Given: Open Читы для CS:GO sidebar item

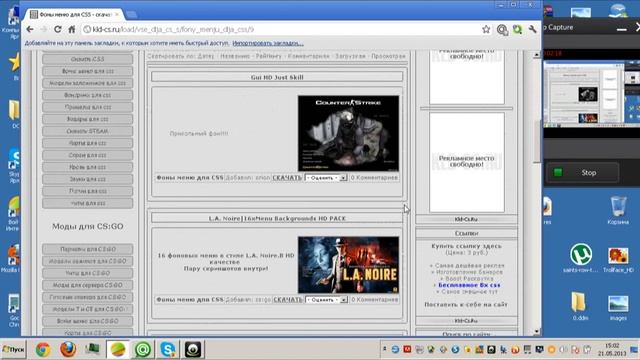Looking at the screenshot, I should click(87, 273).
